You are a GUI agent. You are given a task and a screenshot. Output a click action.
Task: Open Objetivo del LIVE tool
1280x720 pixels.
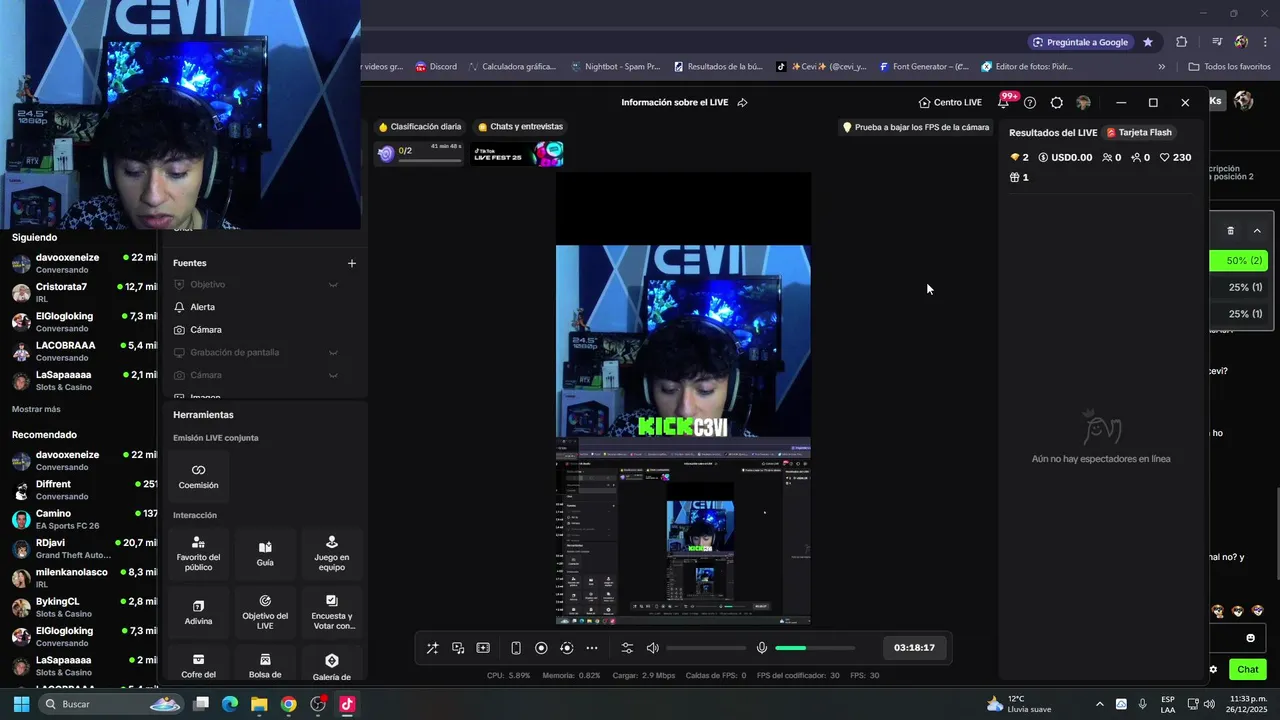(x=265, y=613)
